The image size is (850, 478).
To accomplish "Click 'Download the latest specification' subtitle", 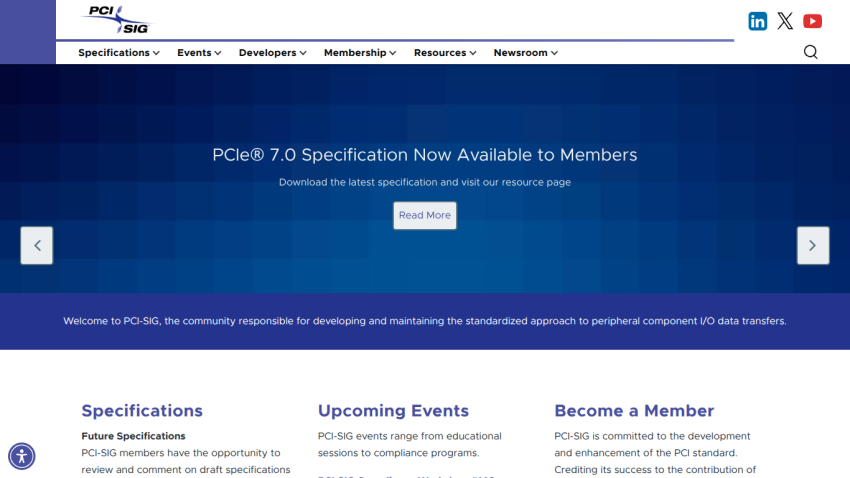I will tap(424, 182).
